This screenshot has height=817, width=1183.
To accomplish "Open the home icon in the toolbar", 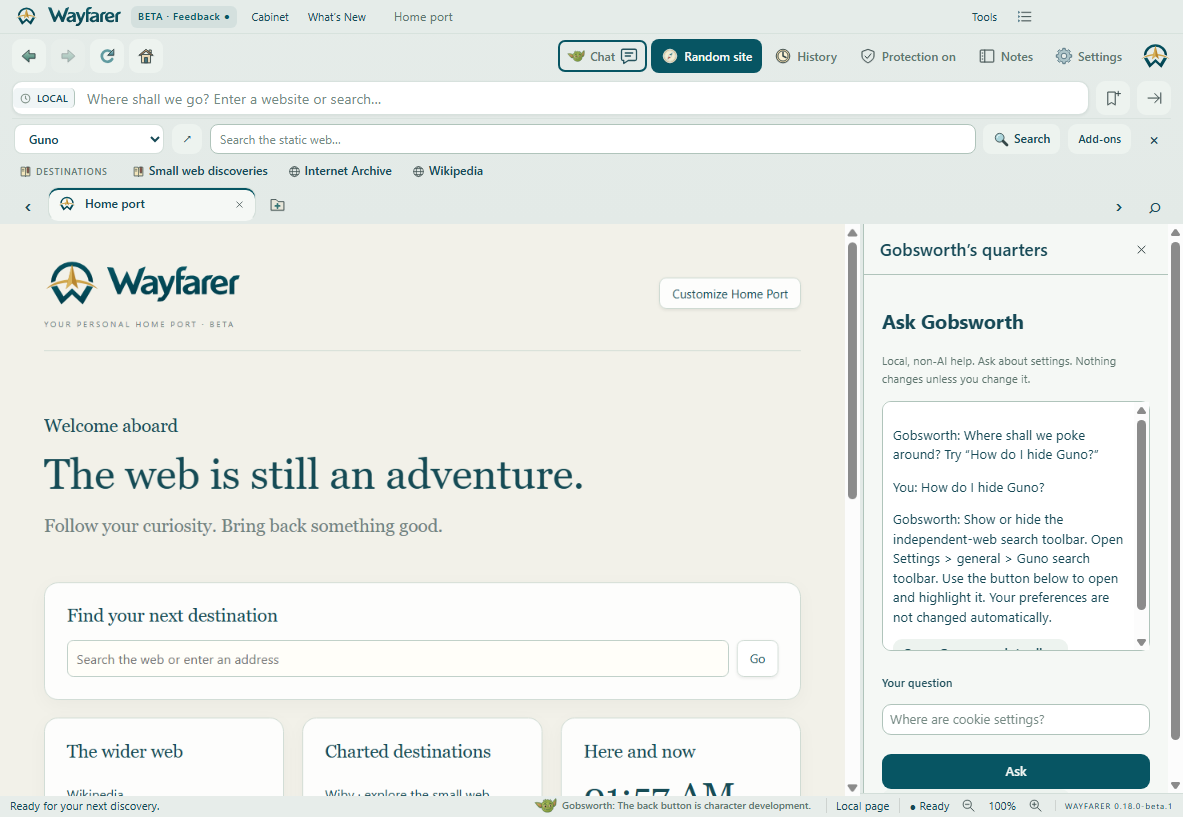I will pos(146,57).
